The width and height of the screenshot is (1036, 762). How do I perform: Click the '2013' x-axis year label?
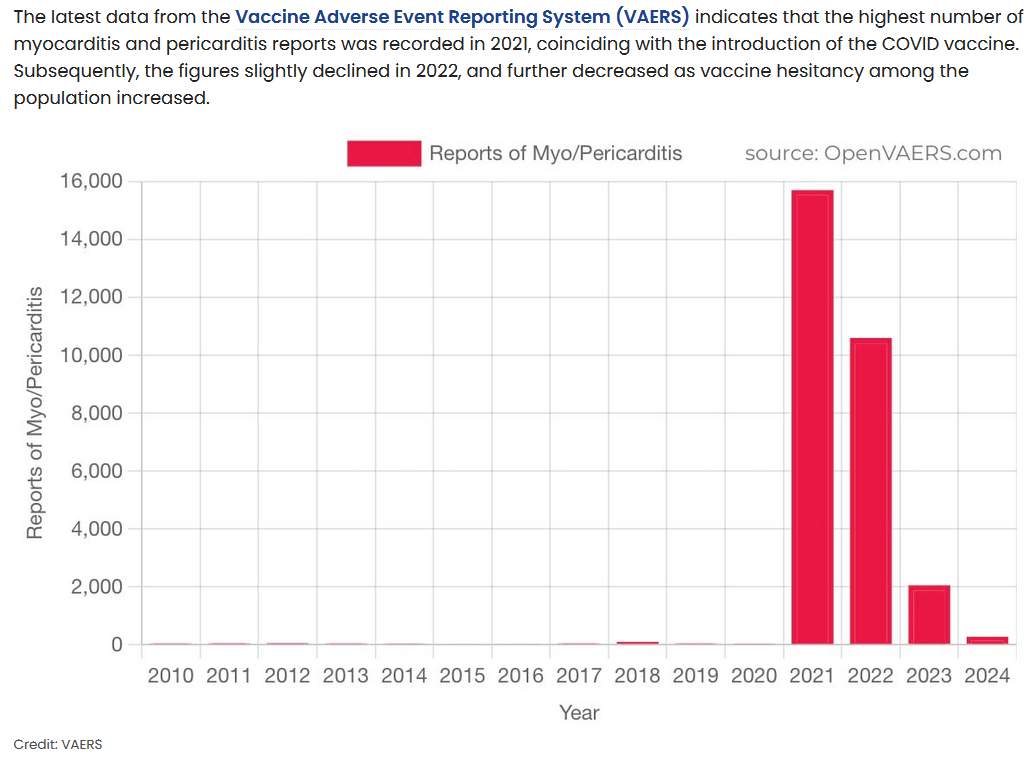click(346, 675)
